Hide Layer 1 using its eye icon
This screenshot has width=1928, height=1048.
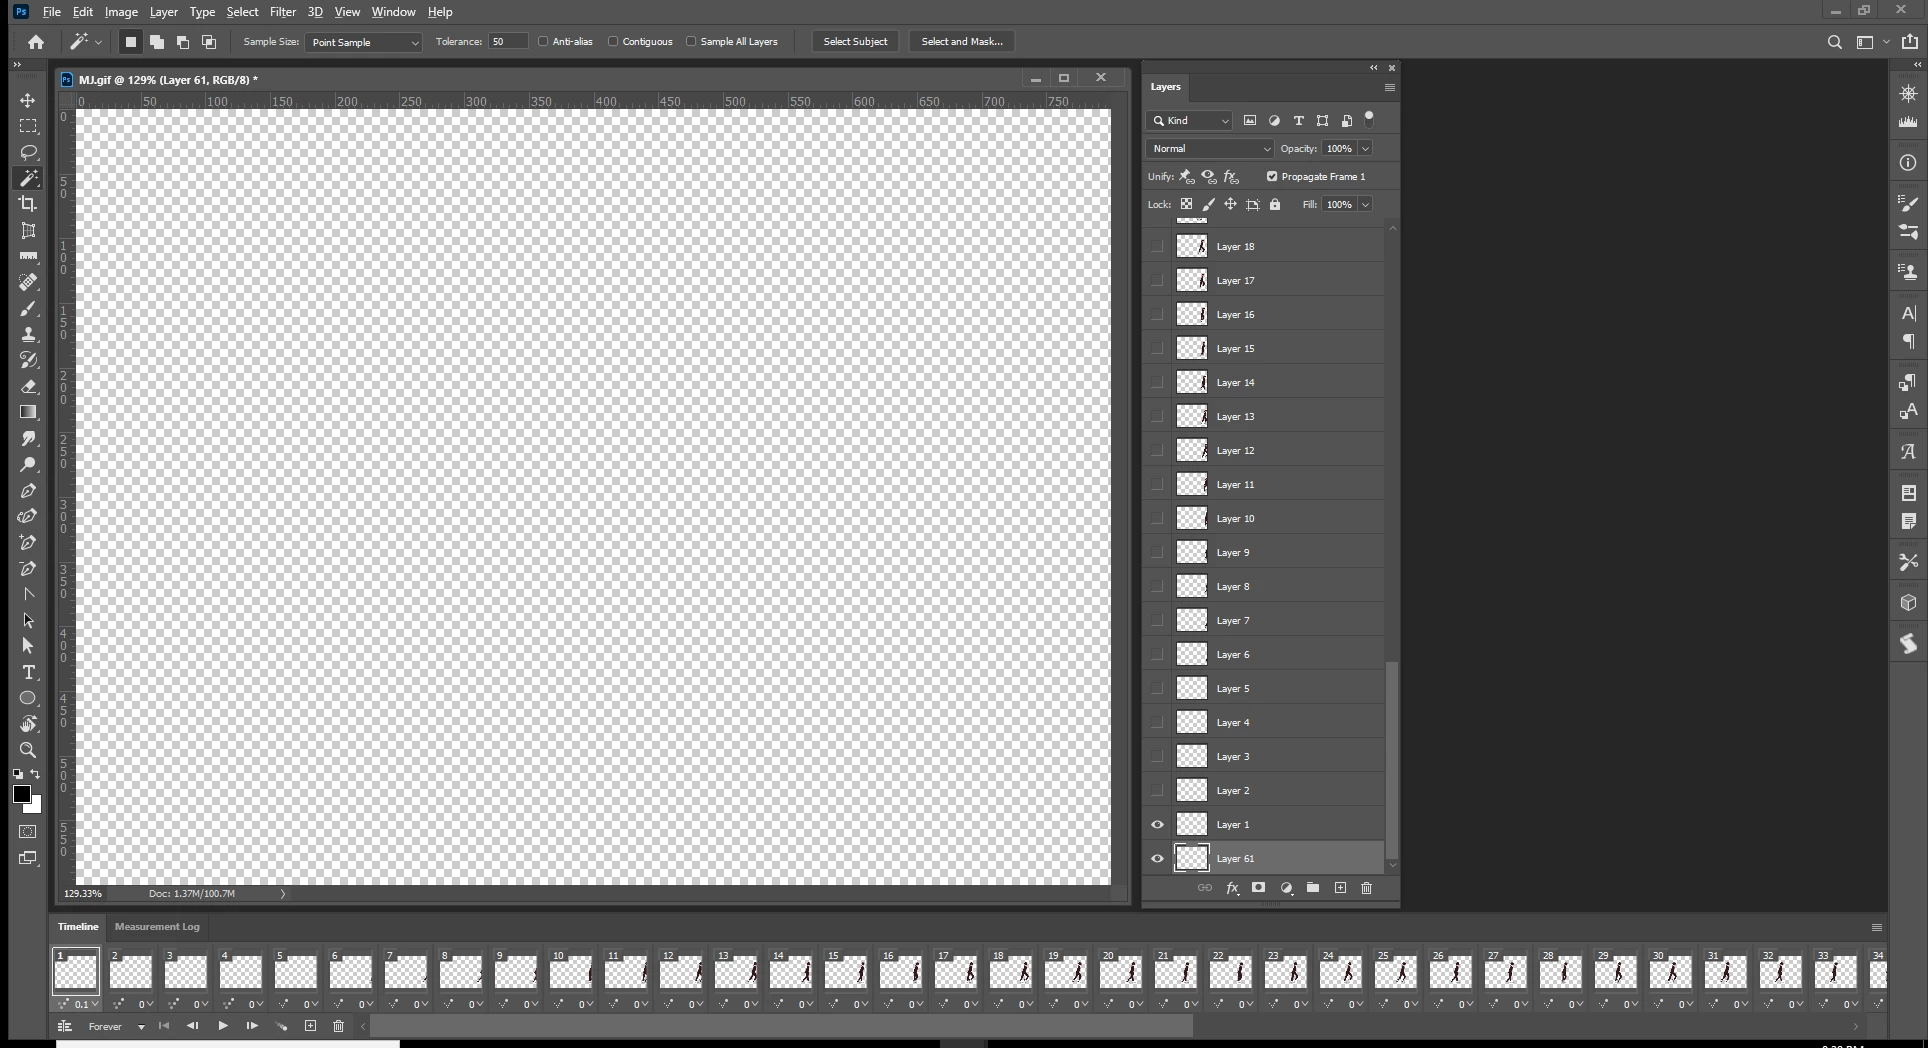pos(1157,825)
